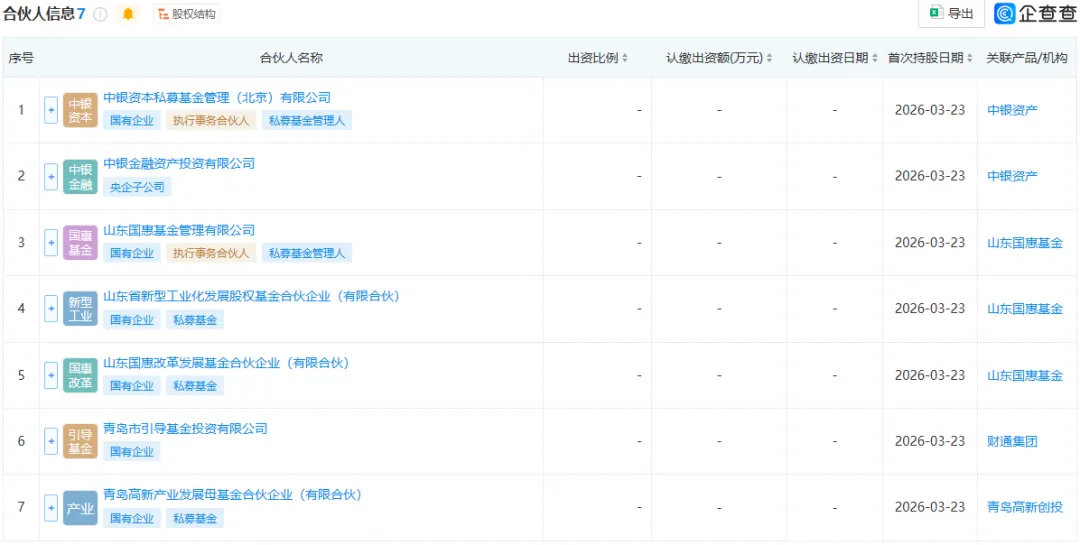The image size is (1080, 545).
Task: Expand row 6 青岛市引导基金投资 plus button
Action: (x=50, y=442)
